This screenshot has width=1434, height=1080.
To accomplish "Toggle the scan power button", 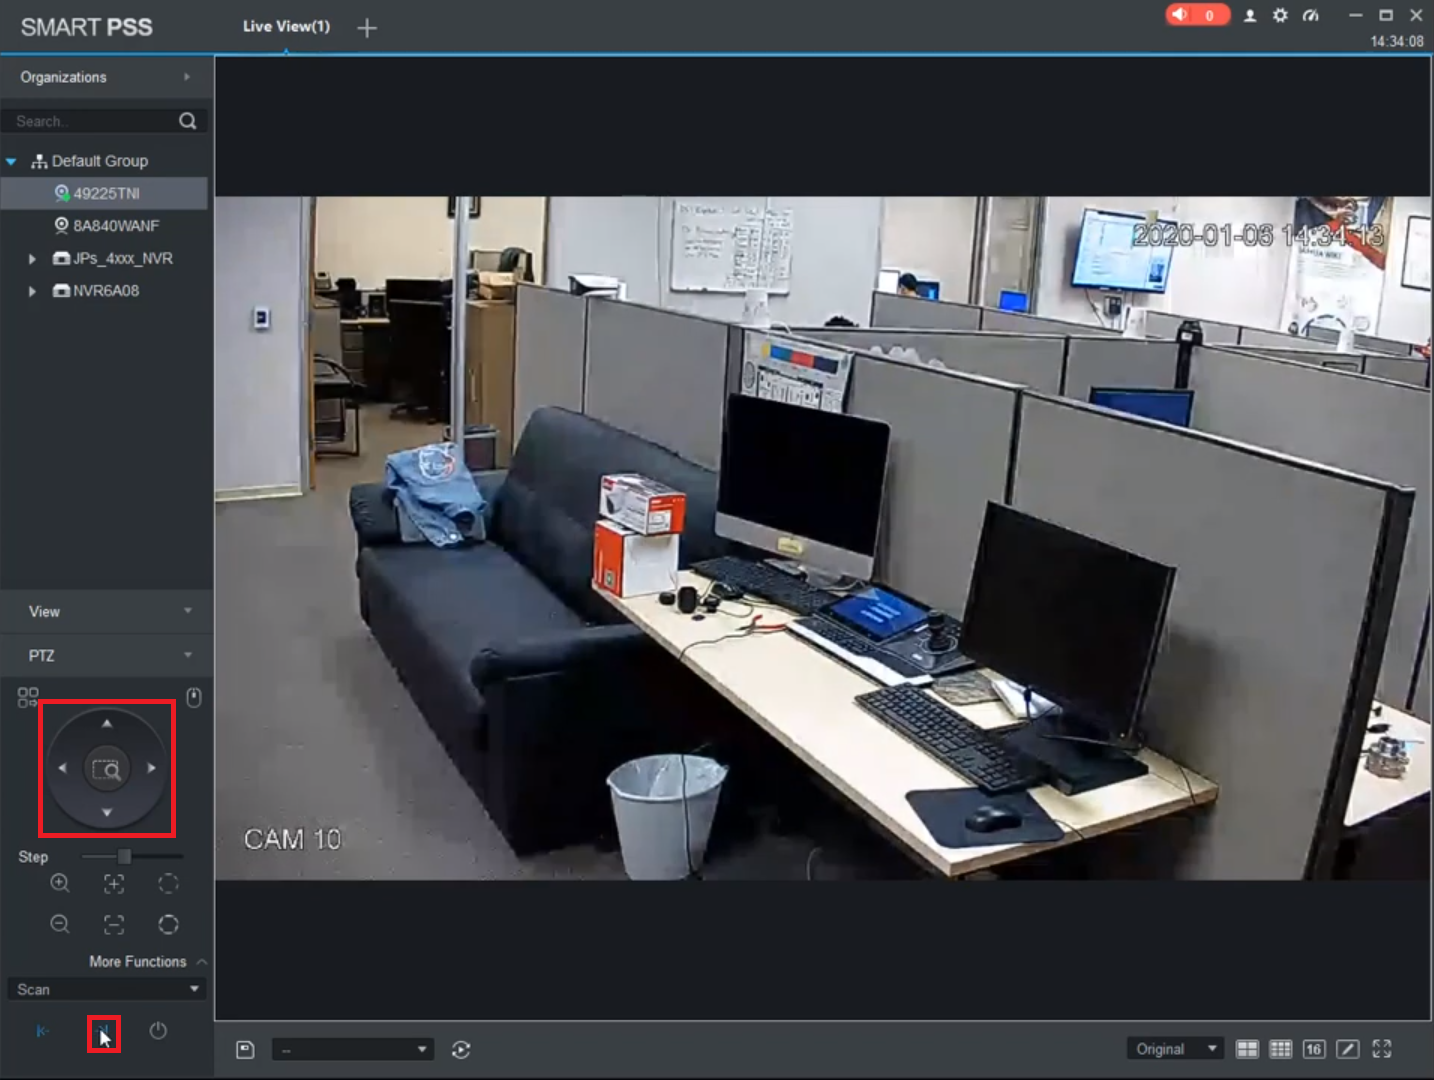I will 158,1031.
